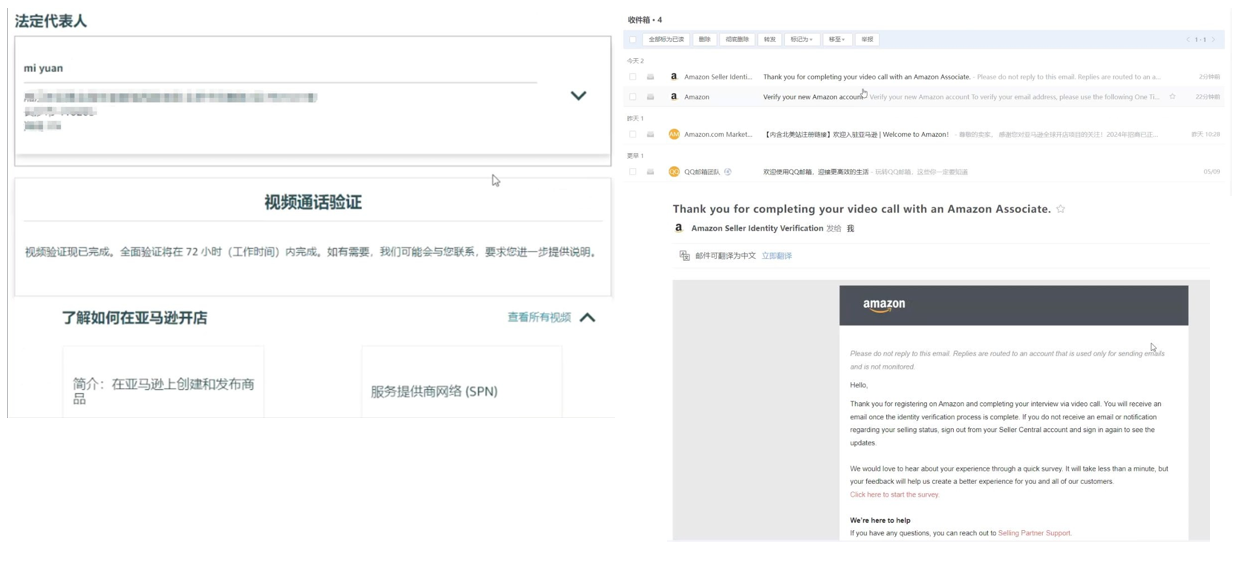Expand the mi yuan legal representative card
Screen dimensions: 1241x564
click(x=578, y=96)
